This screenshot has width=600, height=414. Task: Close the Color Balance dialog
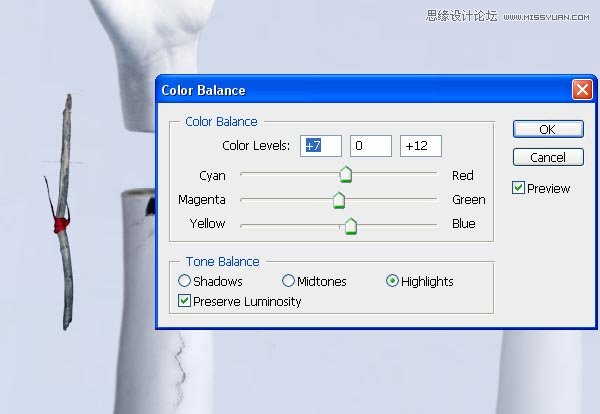[582, 90]
